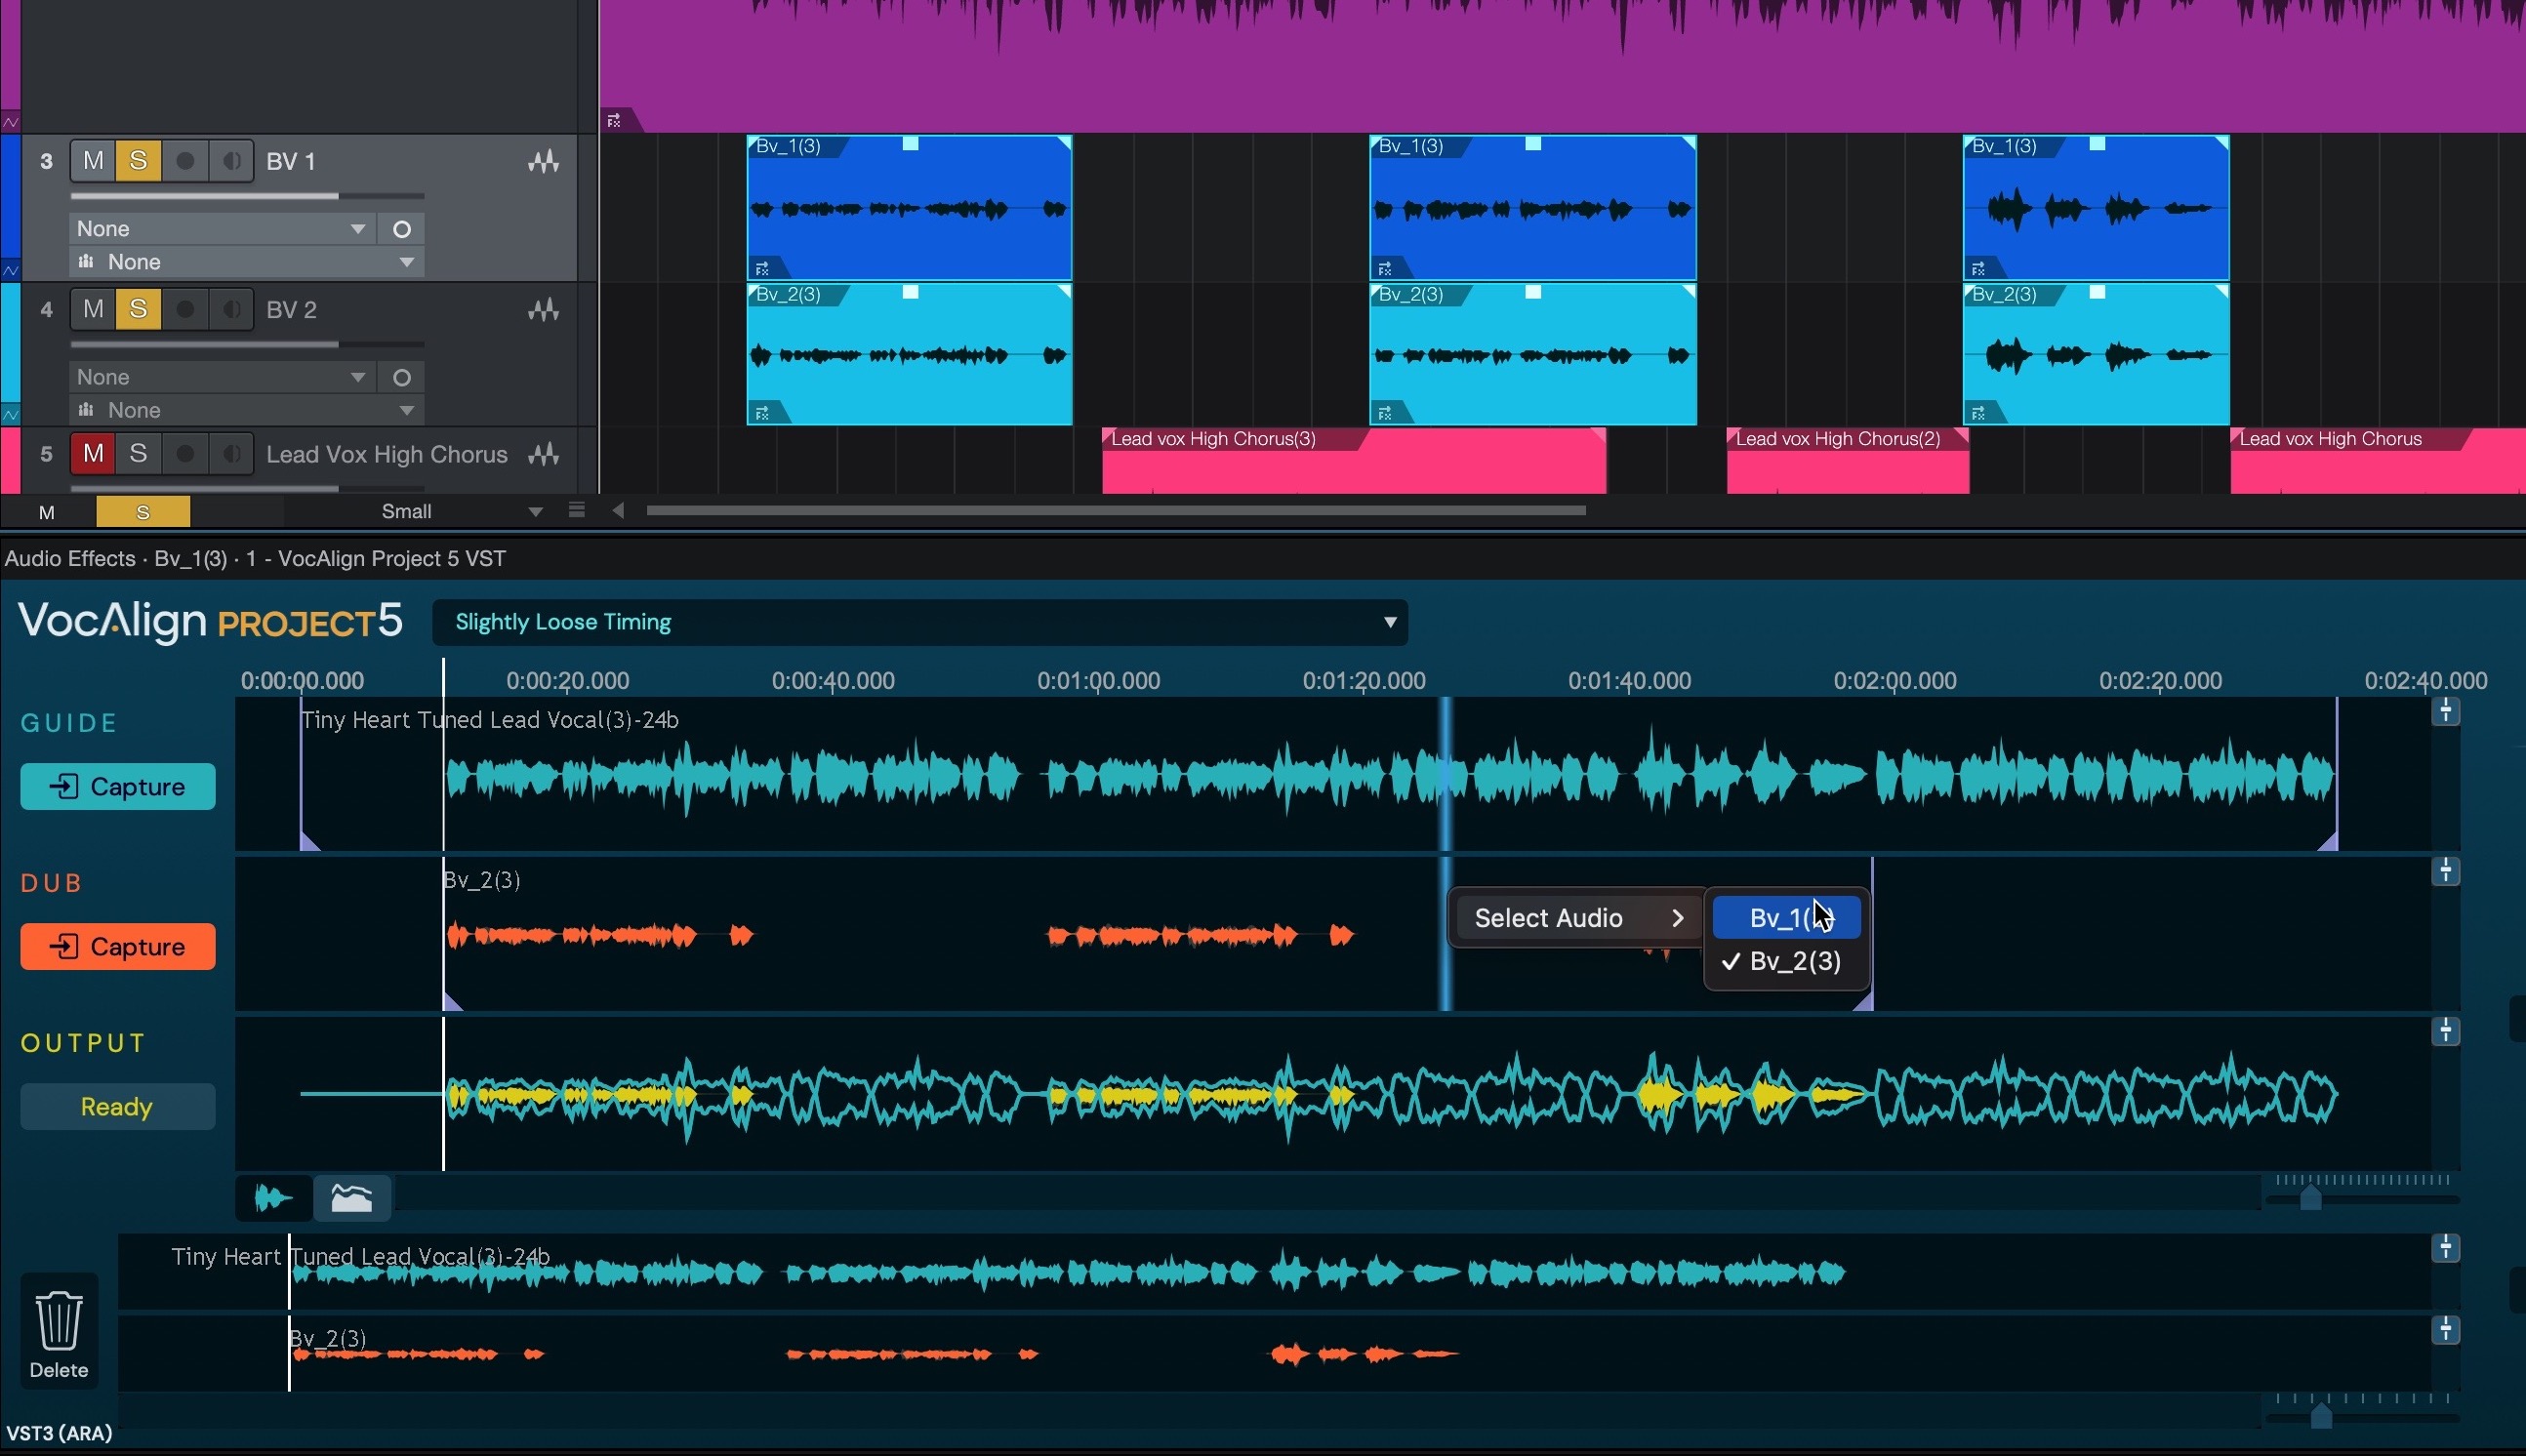This screenshot has width=2526, height=1456.
Task: Click the Delete trash can icon
Action: click(x=58, y=1320)
